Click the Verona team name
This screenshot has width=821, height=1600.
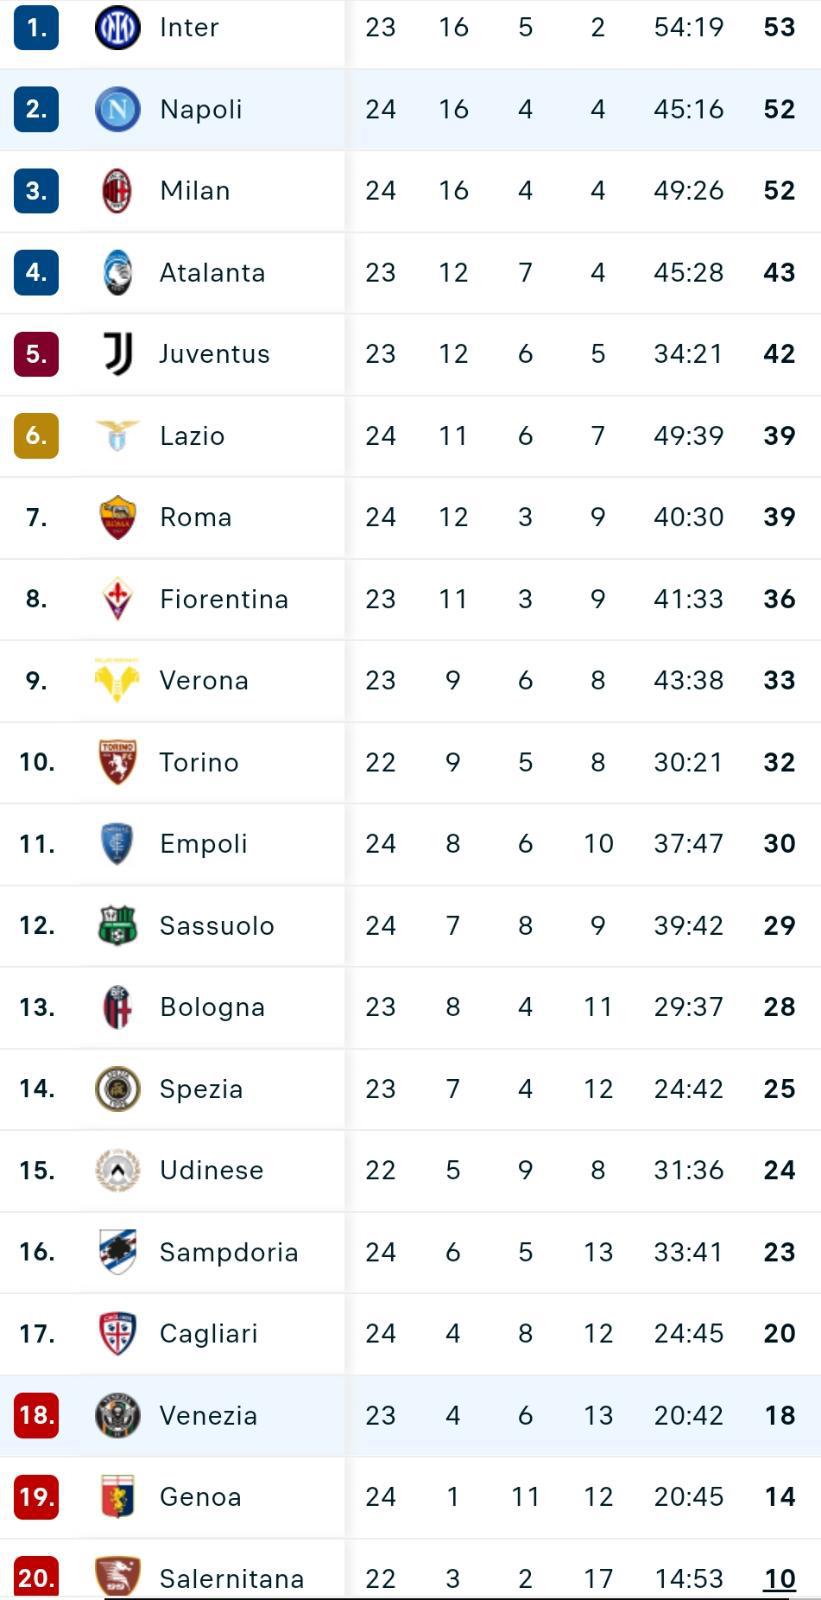click(x=204, y=681)
